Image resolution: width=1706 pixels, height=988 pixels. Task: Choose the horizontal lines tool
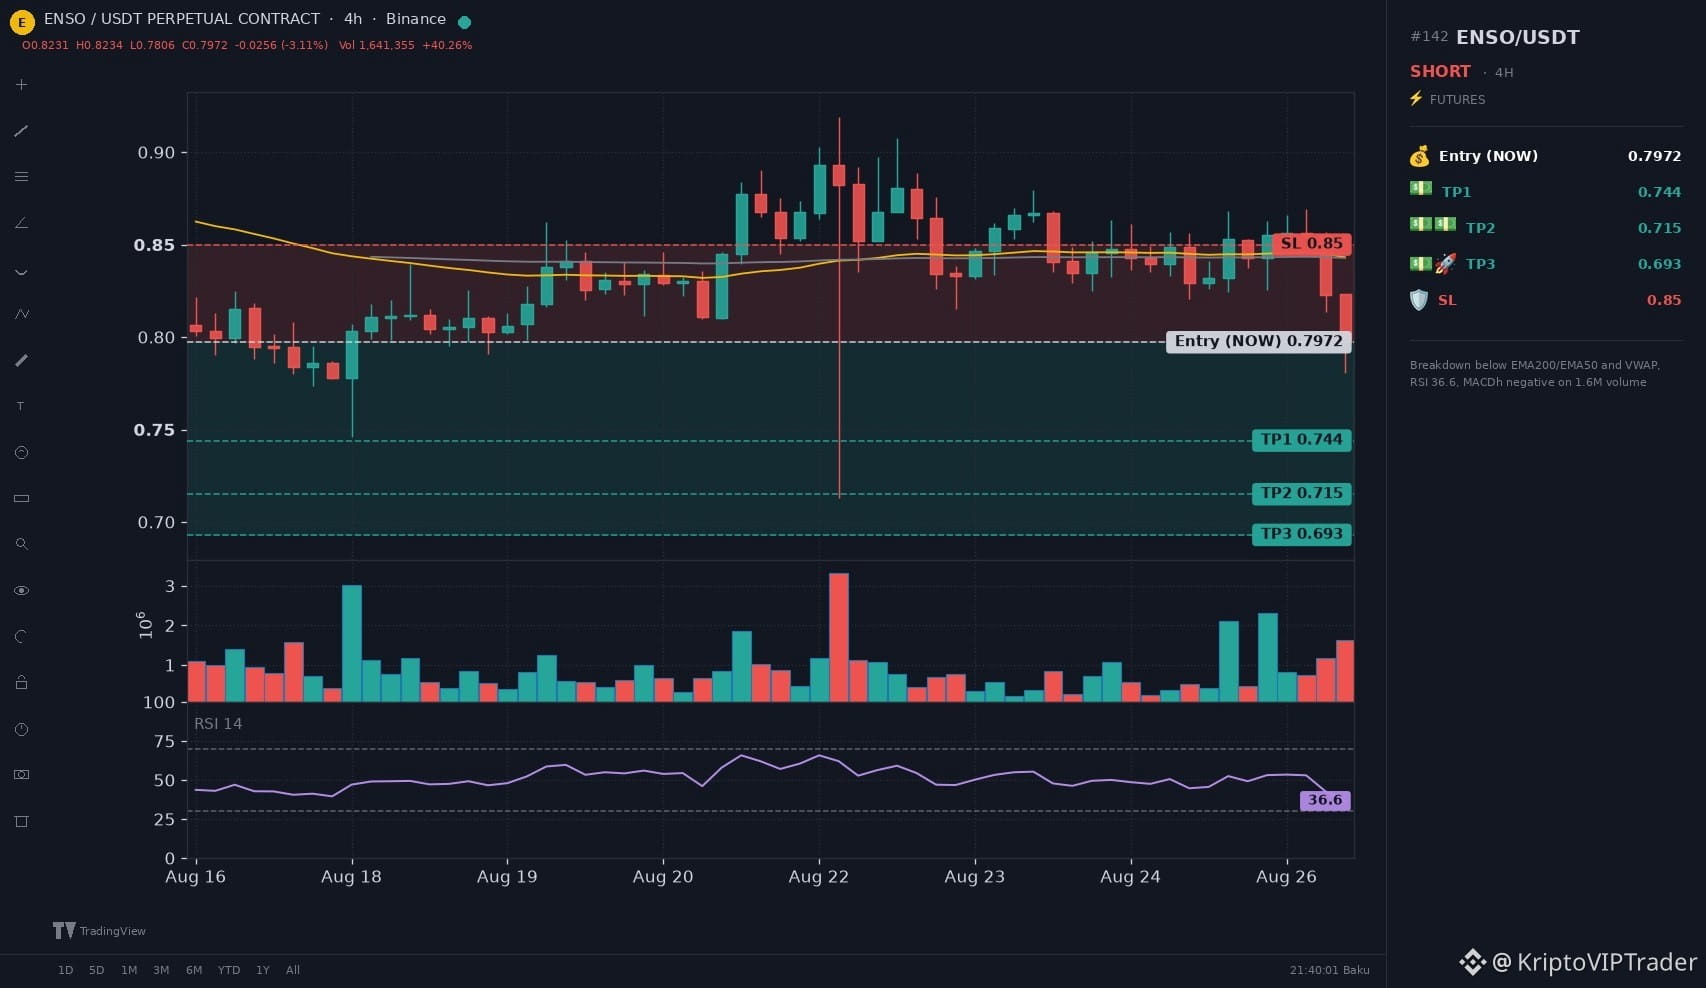[x=21, y=177]
